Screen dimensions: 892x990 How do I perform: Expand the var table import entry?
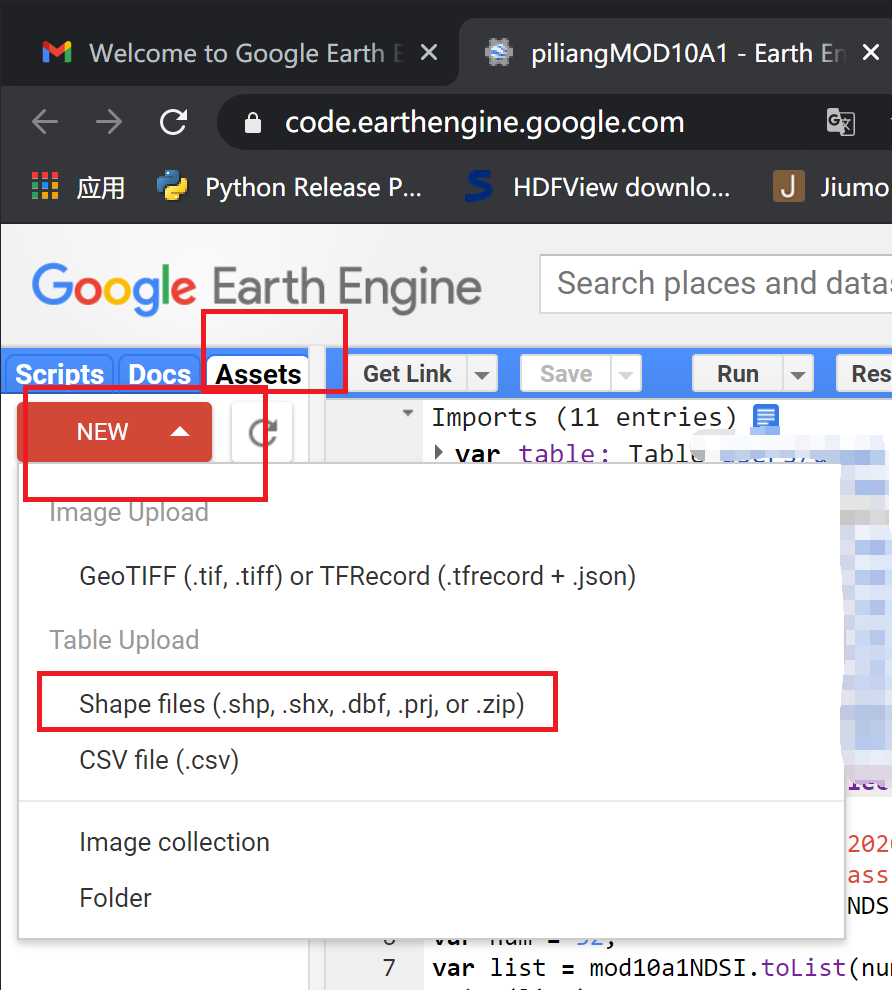click(439, 453)
